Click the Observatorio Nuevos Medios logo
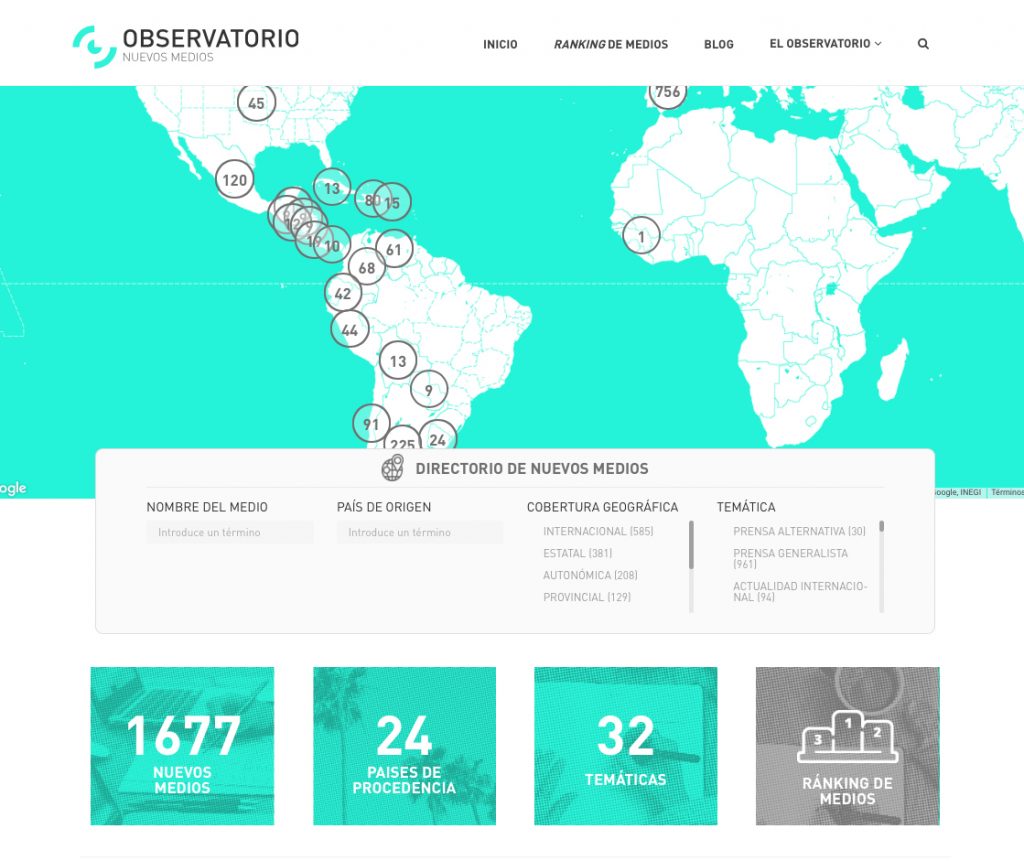The height and width of the screenshot is (861, 1024). (x=186, y=45)
